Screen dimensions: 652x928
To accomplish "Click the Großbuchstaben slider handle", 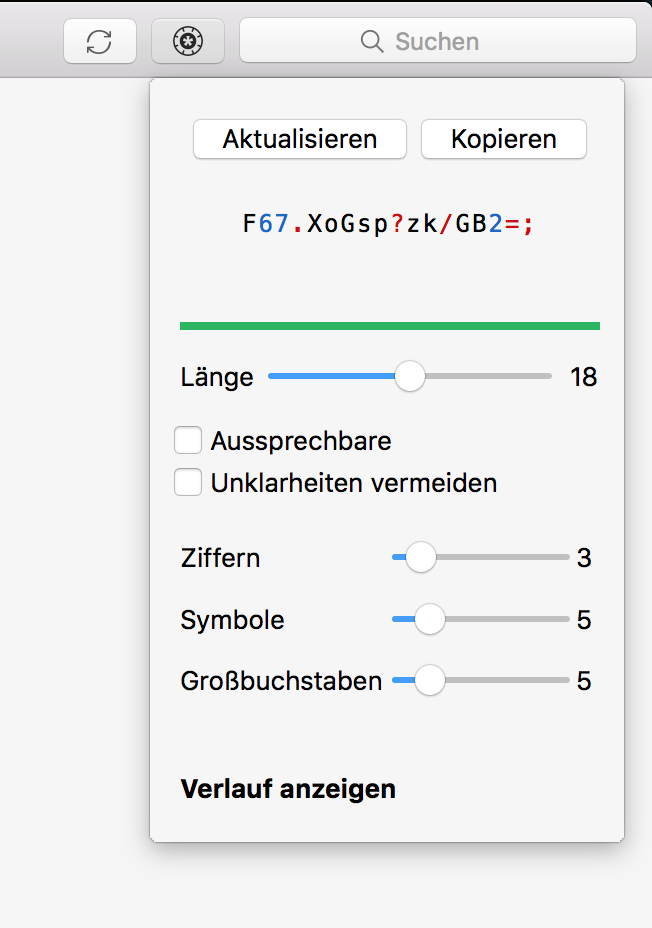I will 430,681.
